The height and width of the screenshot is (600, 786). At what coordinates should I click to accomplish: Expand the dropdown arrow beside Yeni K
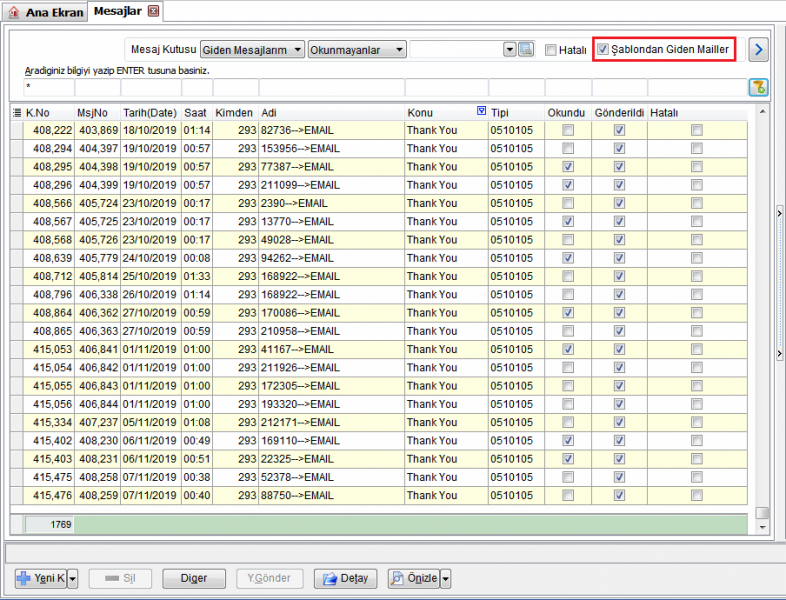tap(73, 578)
